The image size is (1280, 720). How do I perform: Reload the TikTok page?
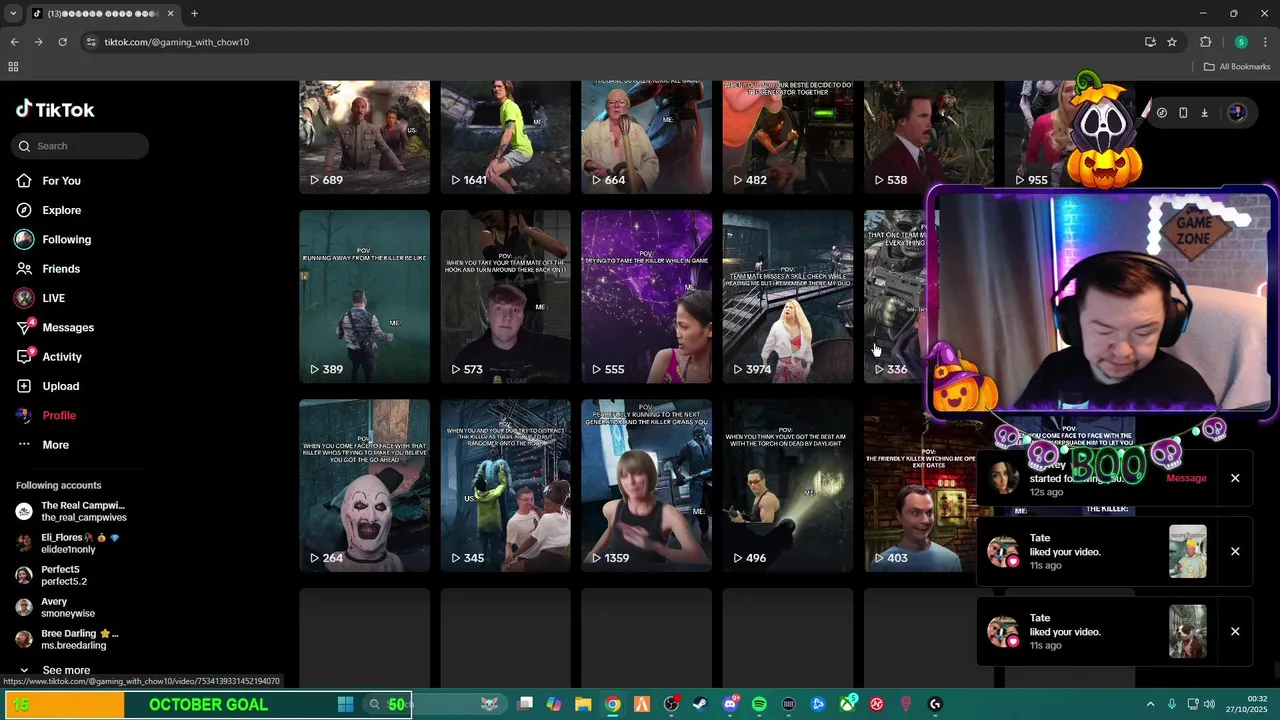pos(62,42)
